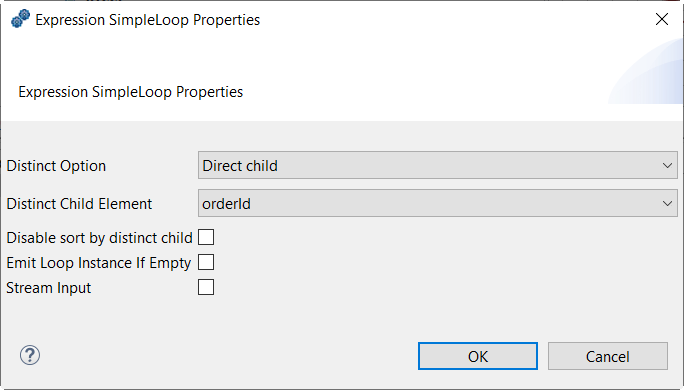Enable Disable sort by distinct child checkbox
The width and height of the screenshot is (684, 390).
(x=206, y=237)
